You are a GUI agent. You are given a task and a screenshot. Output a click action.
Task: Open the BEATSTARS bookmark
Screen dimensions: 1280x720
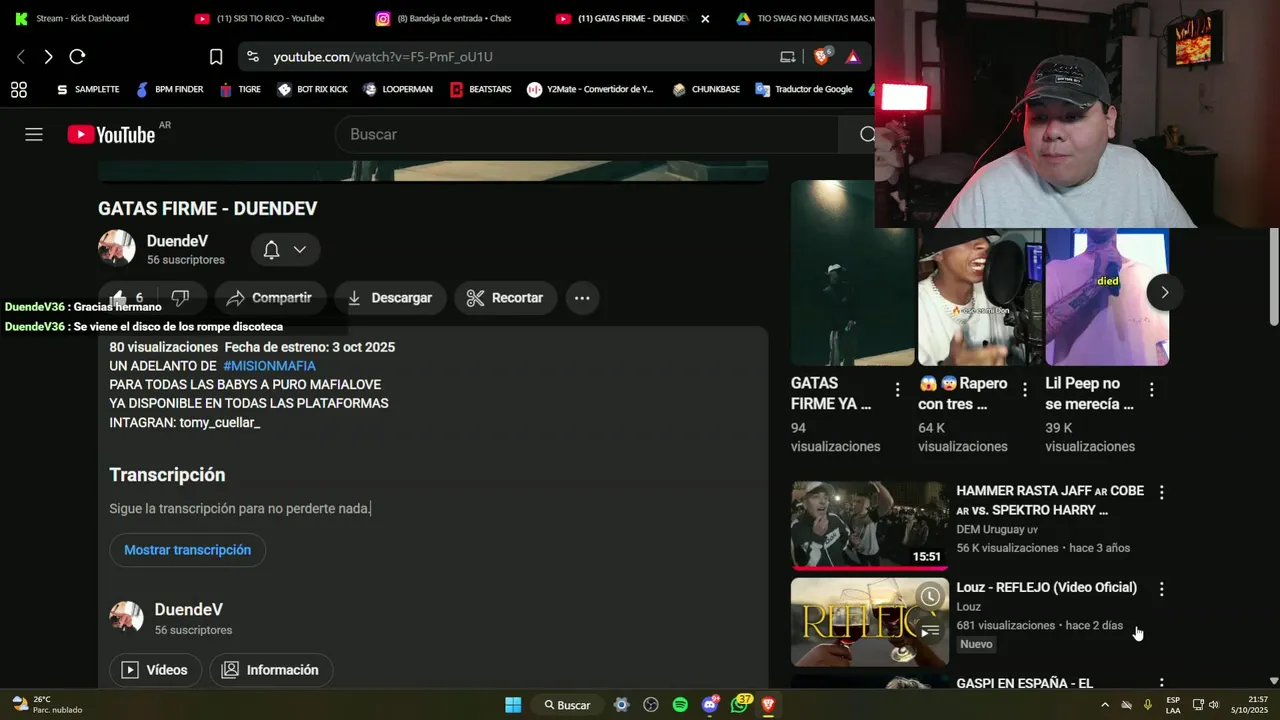[x=480, y=89]
